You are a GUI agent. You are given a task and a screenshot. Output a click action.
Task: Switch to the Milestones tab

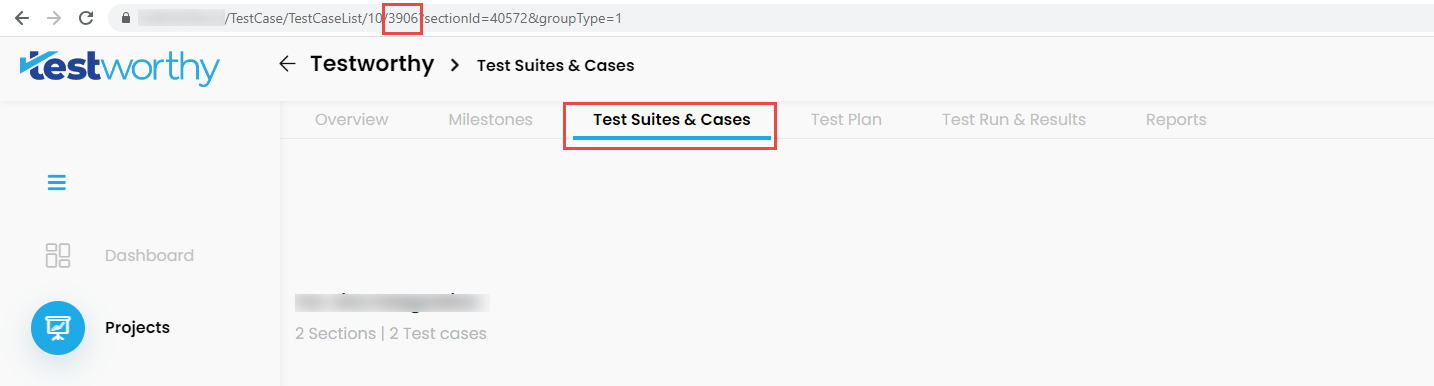490,120
